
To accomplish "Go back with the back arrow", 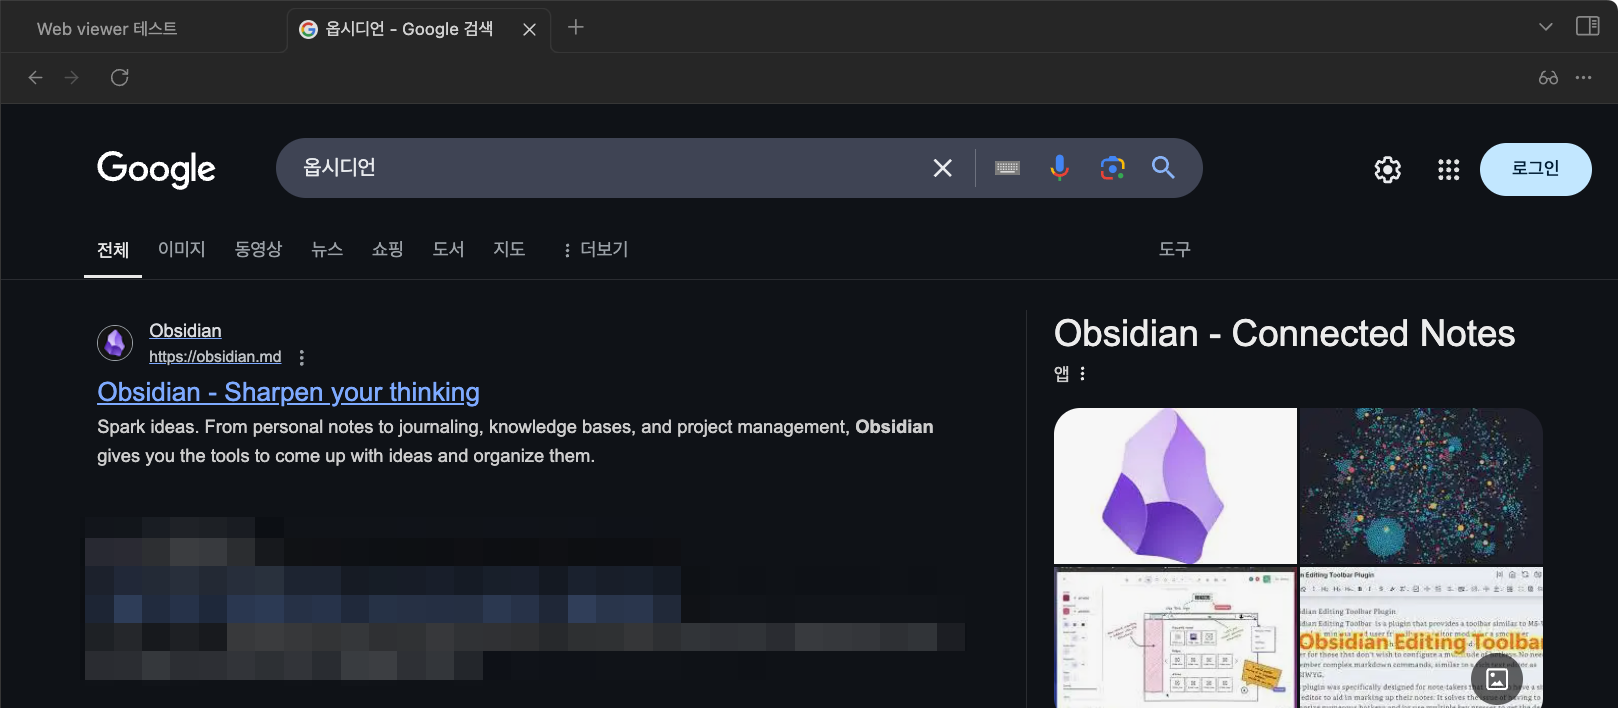I will point(36,77).
